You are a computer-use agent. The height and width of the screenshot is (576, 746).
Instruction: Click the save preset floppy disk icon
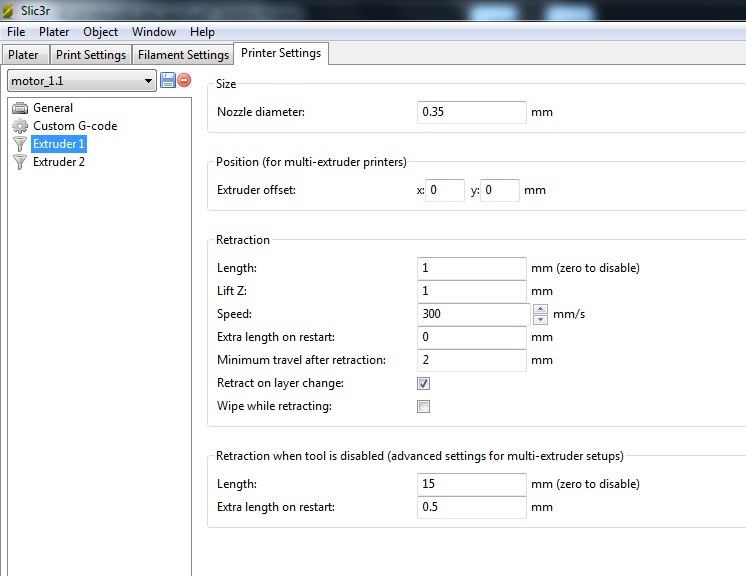tap(168, 80)
